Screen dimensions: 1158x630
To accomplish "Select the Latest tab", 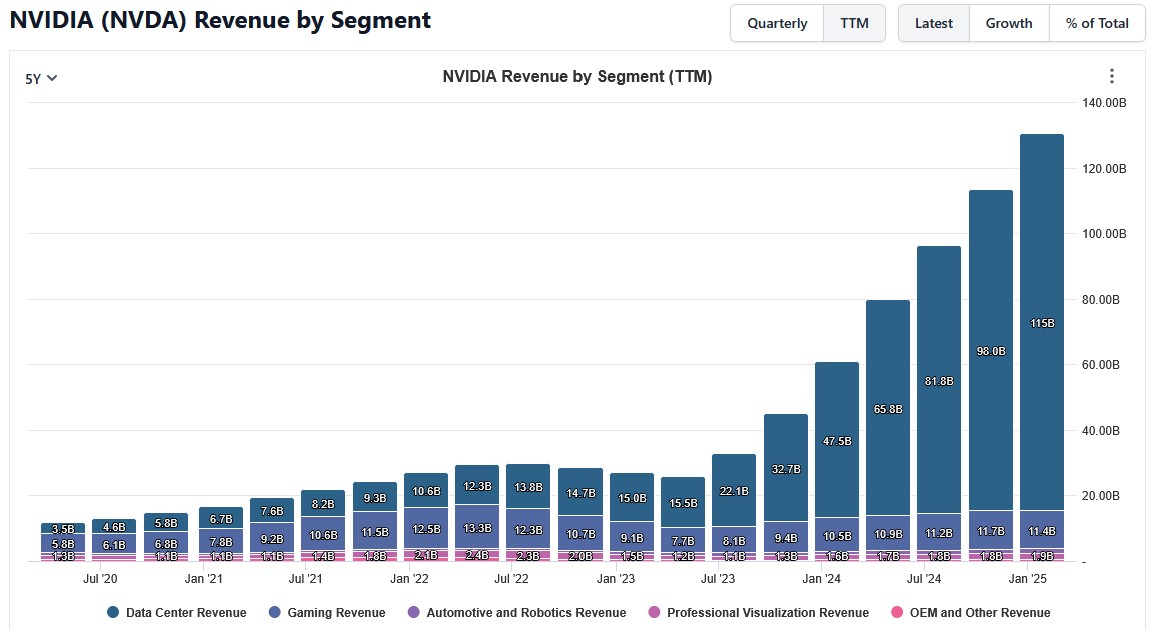I will click(x=933, y=23).
